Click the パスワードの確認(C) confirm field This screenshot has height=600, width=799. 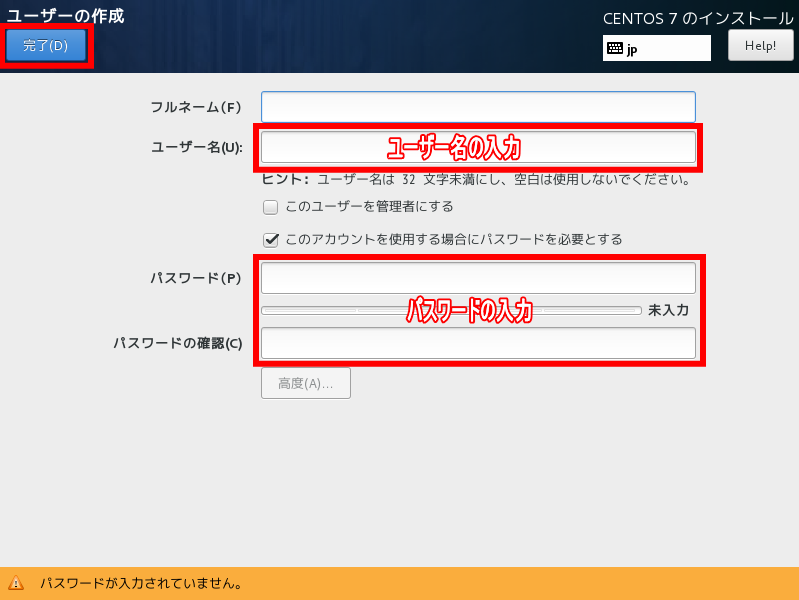[478, 343]
